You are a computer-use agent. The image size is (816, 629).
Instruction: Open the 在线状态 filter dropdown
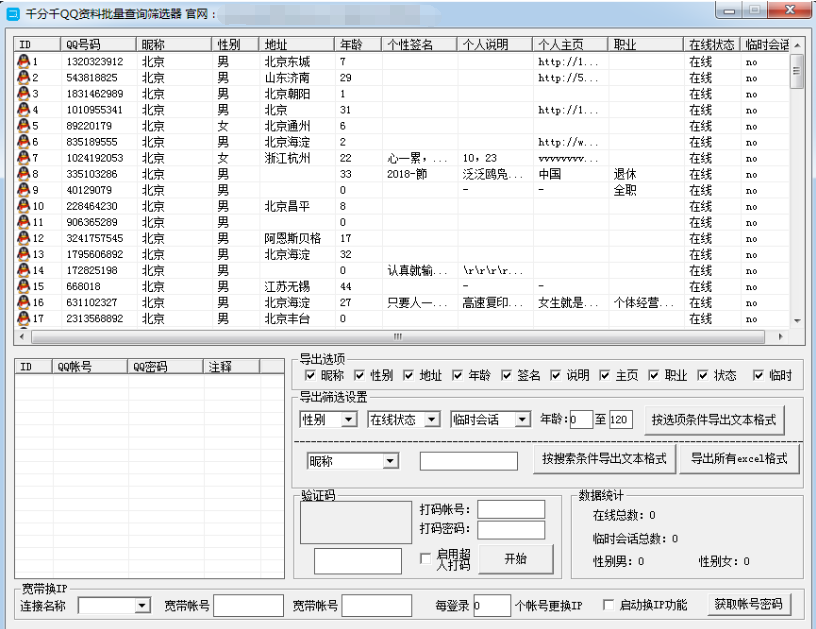(x=432, y=419)
